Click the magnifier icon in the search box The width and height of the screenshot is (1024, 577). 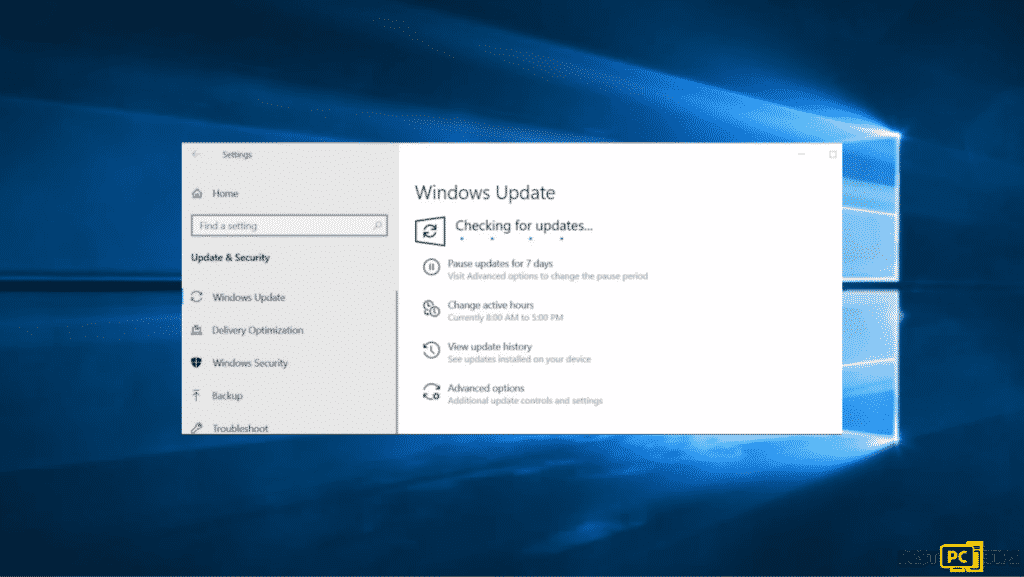point(378,226)
